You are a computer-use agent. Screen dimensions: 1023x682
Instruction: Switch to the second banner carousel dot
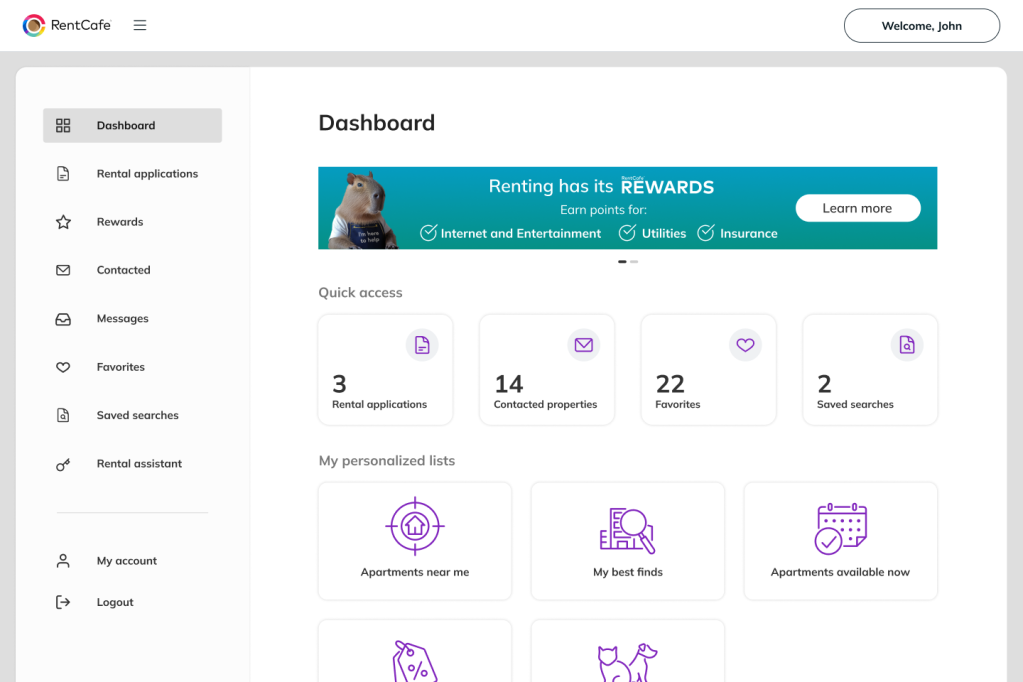click(x=634, y=262)
